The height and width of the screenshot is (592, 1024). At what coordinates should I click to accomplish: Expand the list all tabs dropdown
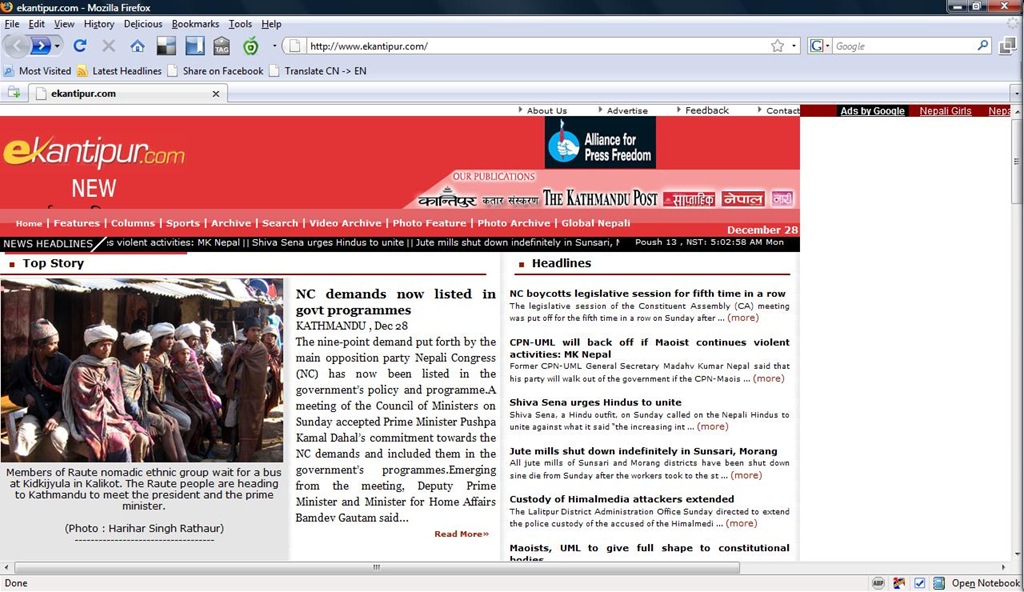pos(1016,93)
